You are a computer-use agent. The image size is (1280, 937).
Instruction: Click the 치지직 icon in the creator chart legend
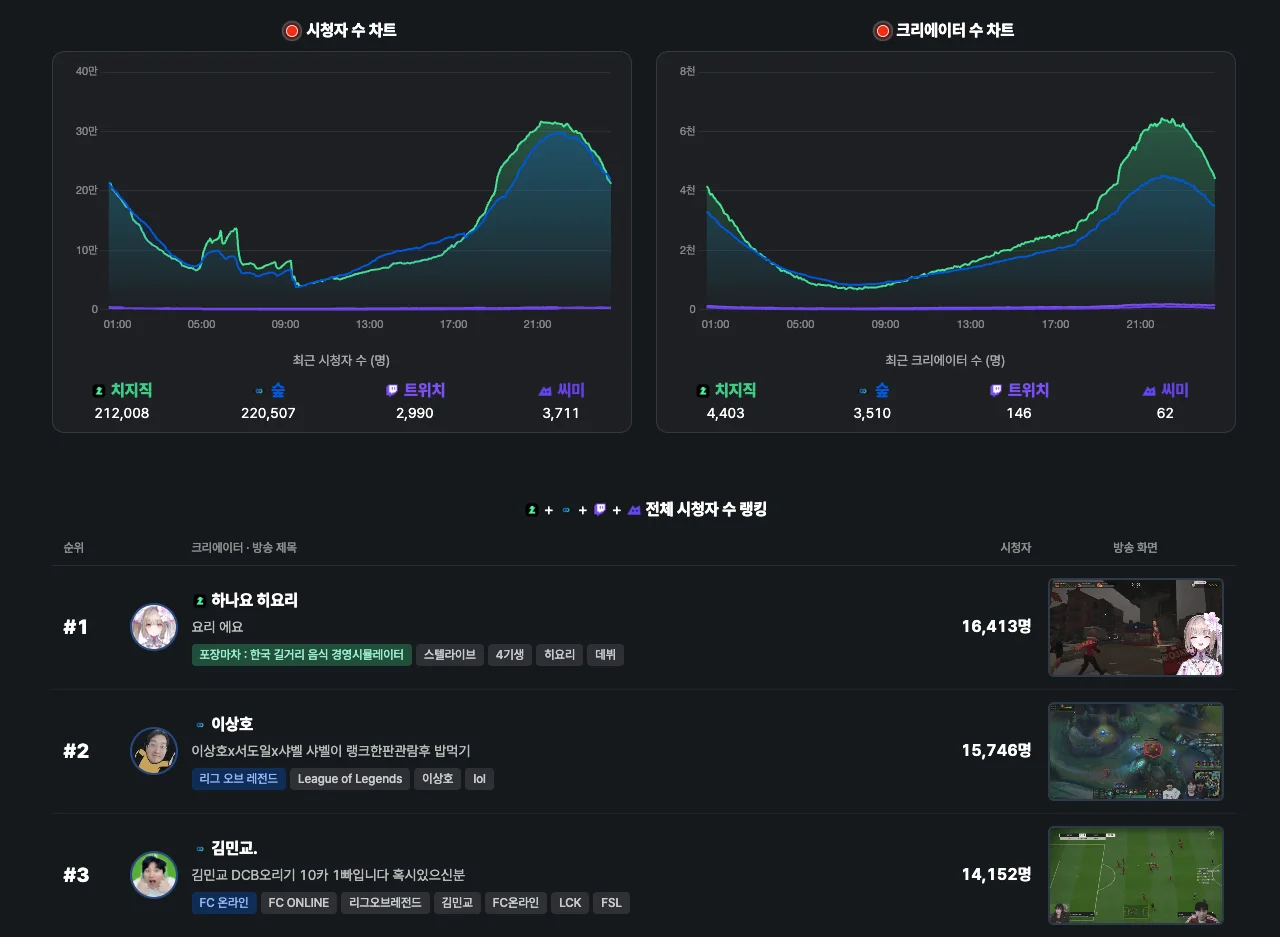click(703, 391)
